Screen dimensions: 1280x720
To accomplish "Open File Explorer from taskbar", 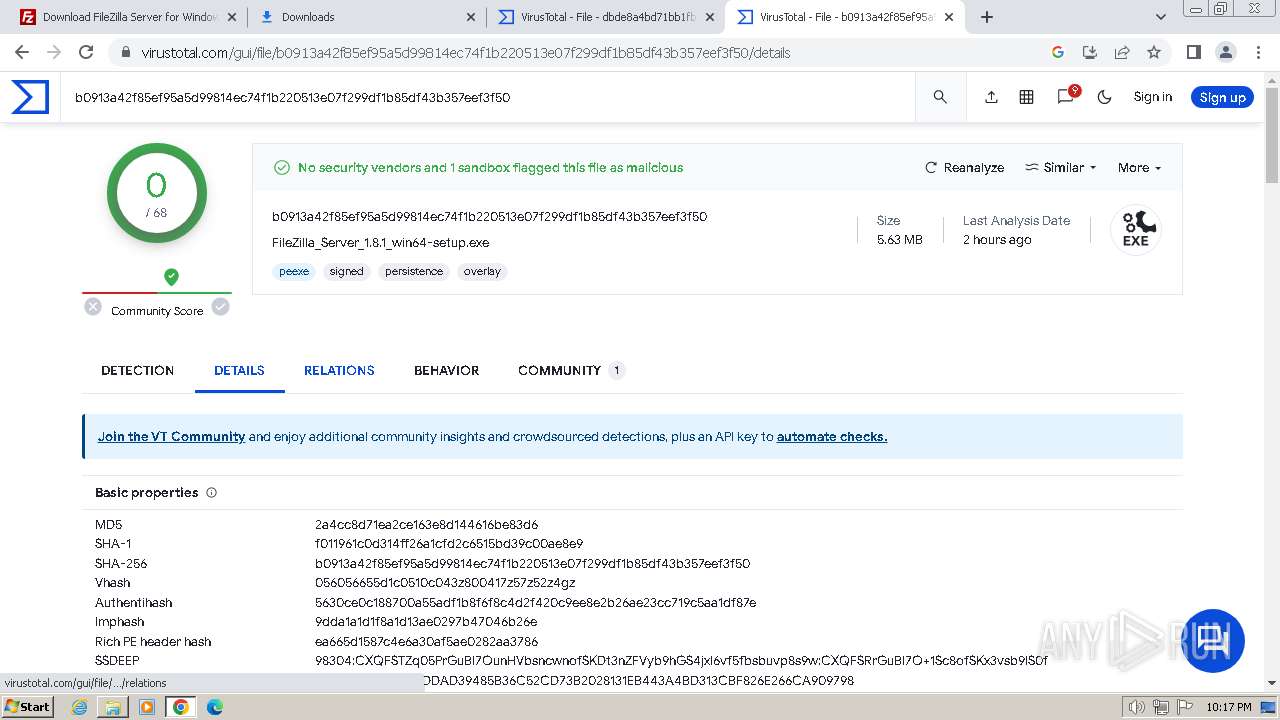I will point(113,707).
